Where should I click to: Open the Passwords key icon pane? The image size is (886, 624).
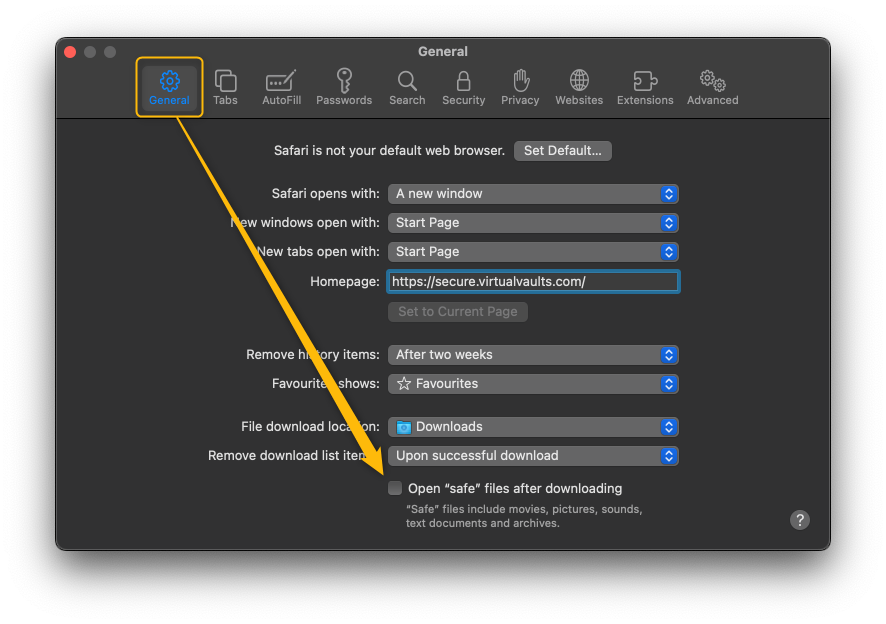(344, 87)
